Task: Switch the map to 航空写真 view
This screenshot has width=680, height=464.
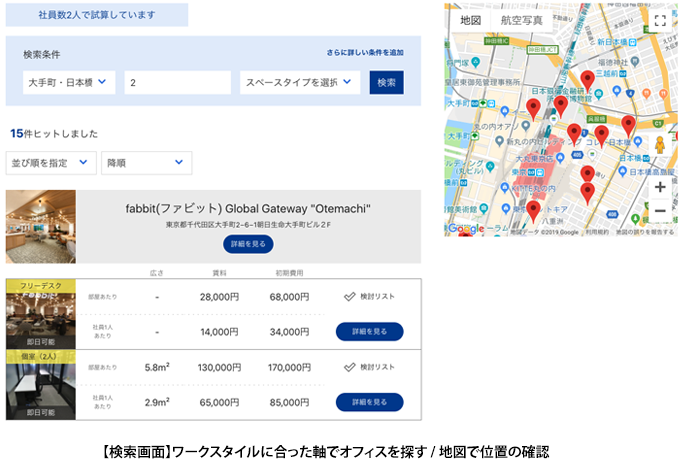Action: click(x=521, y=20)
